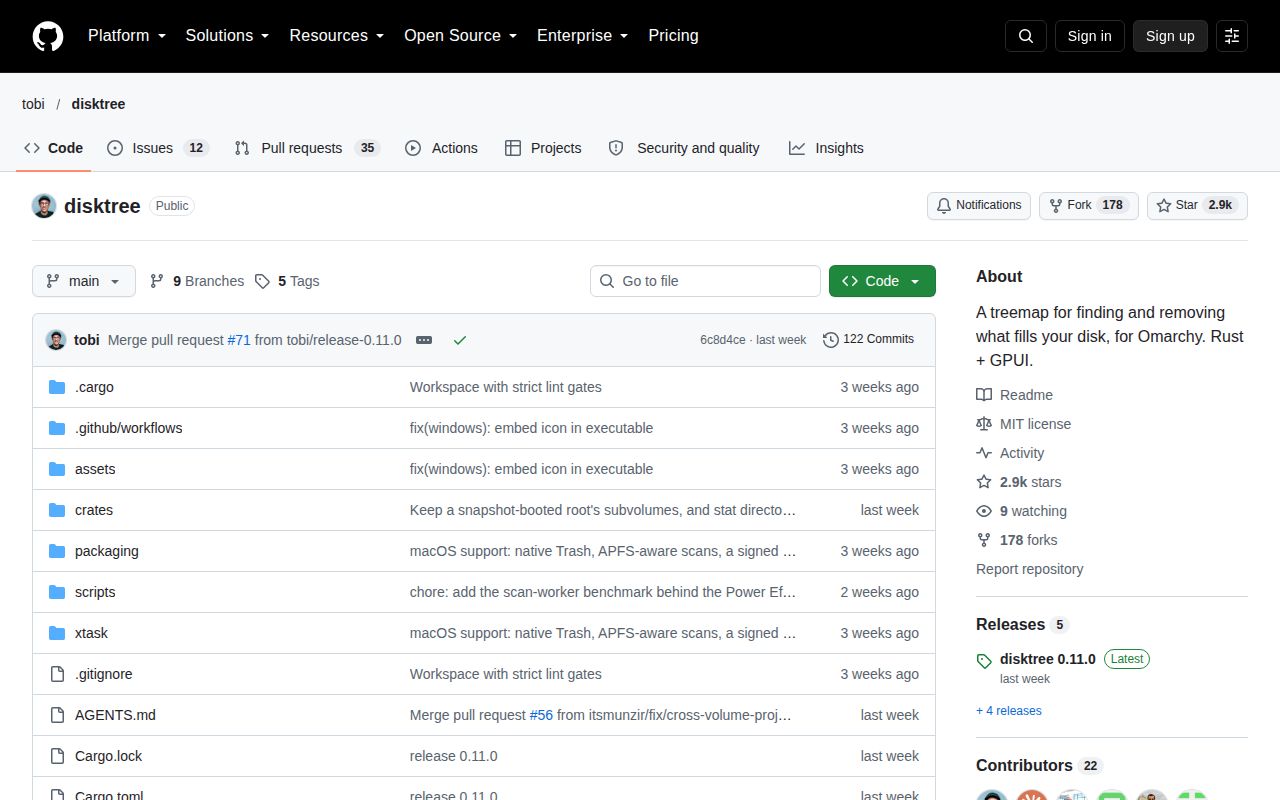Image resolution: width=1280 pixels, height=800 pixels.
Task: Click Report repository link
Action: [x=1029, y=569]
